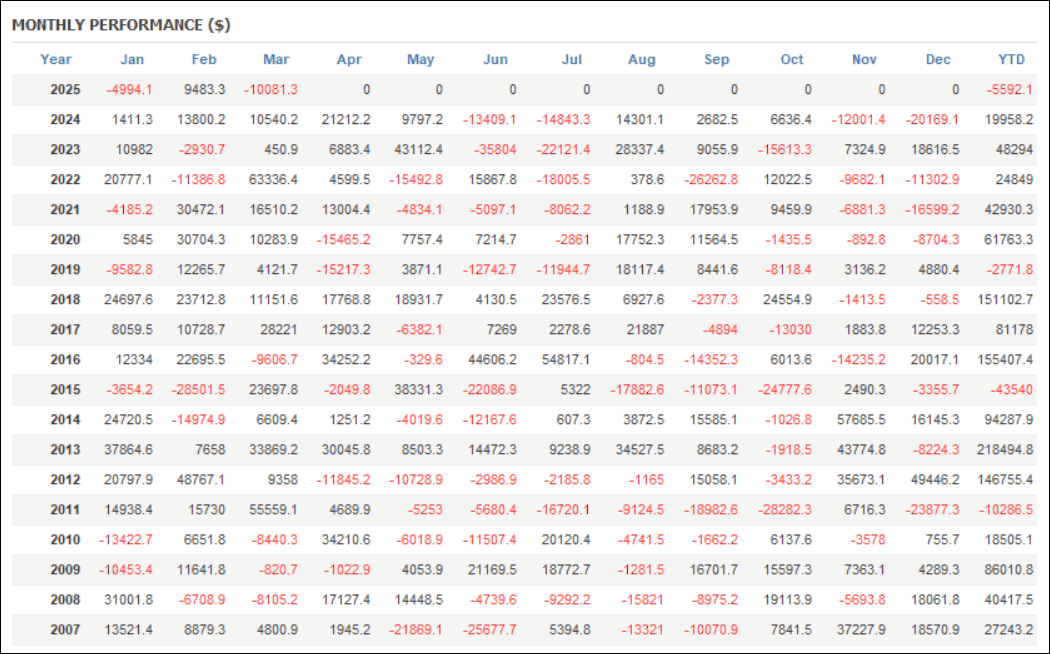Click 2007 Nov value 37227.9
This screenshot has width=1050, height=654.
tap(861, 630)
